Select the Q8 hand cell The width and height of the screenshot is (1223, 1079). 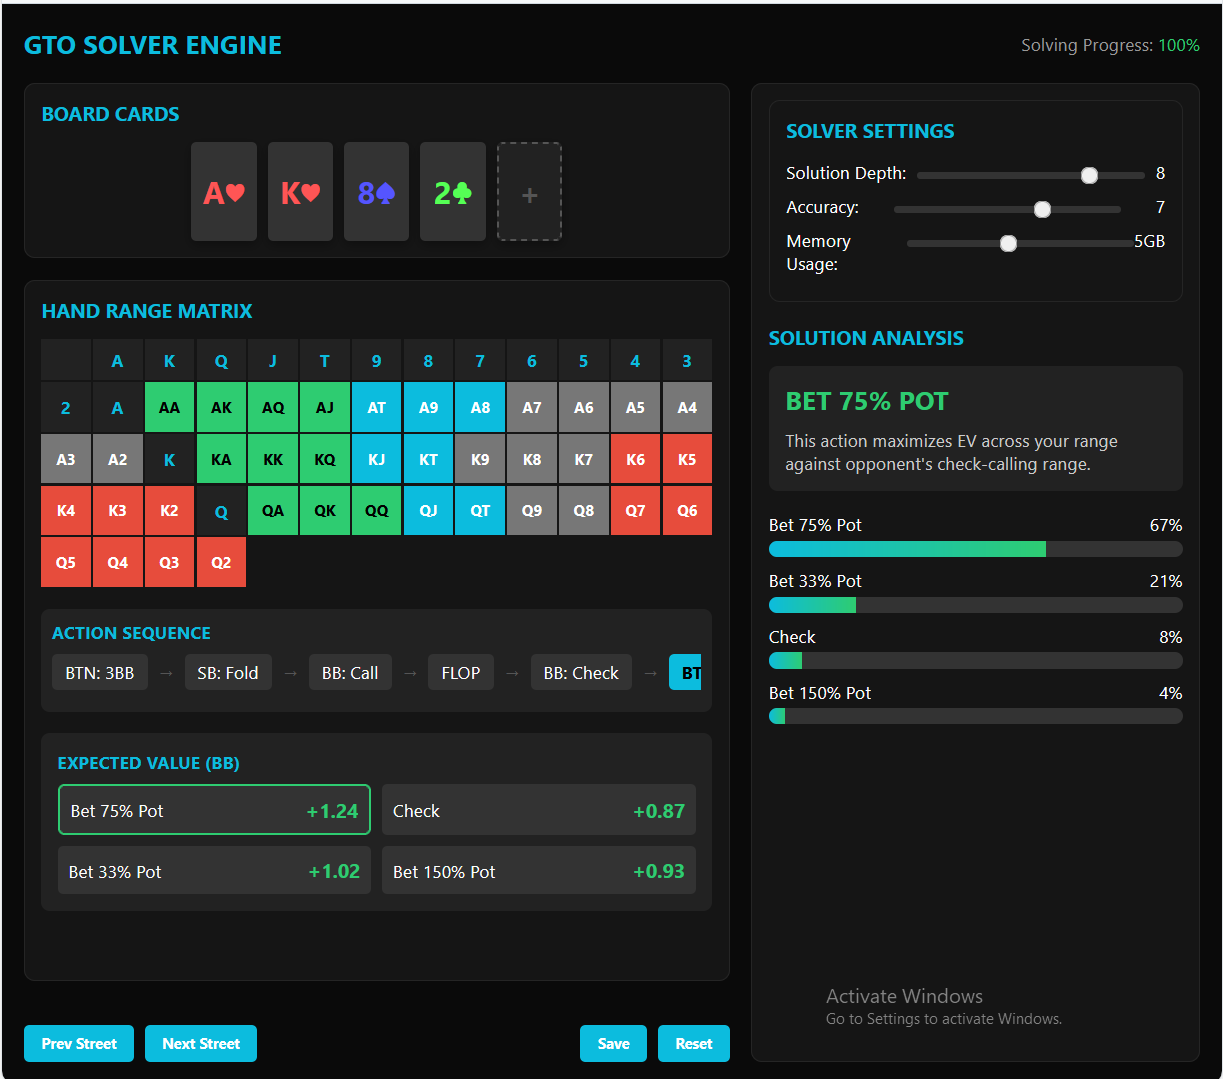pyautogui.click(x=583, y=510)
